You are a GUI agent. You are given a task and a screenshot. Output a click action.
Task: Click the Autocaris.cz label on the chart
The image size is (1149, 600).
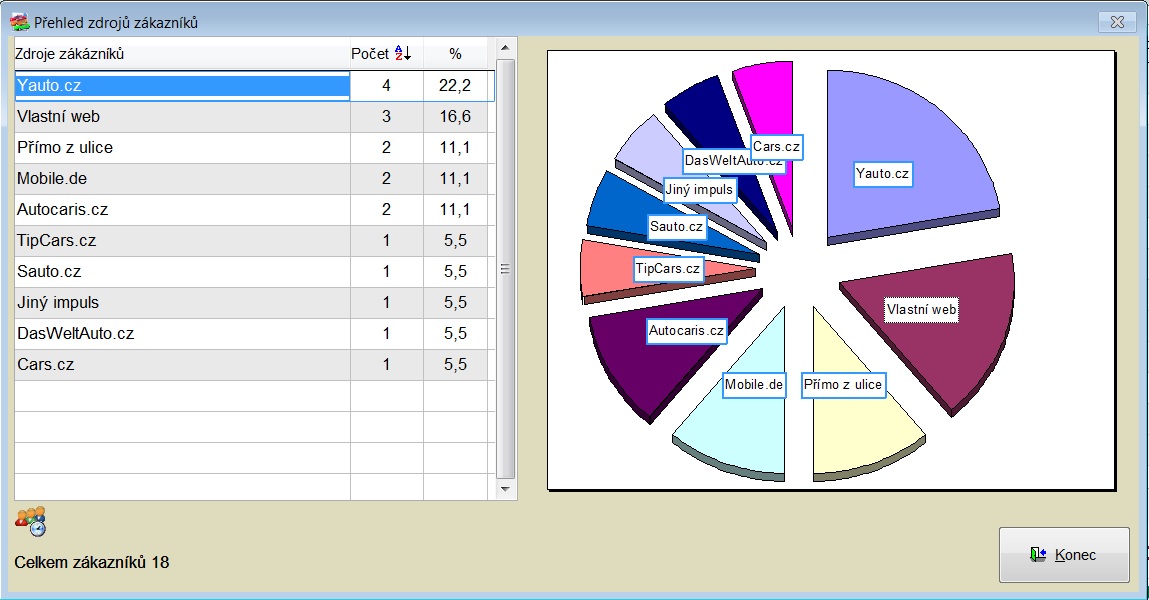[x=686, y=330]
